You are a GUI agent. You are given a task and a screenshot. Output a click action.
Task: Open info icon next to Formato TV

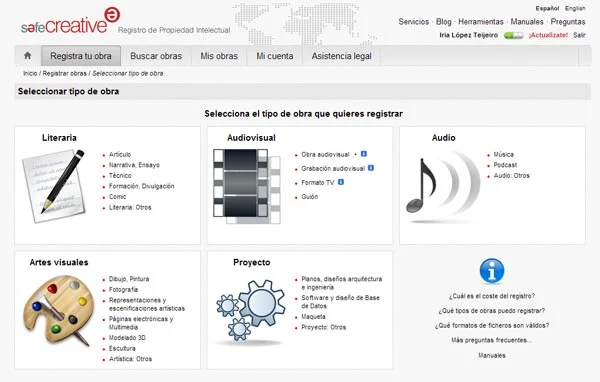pos(341,182)
